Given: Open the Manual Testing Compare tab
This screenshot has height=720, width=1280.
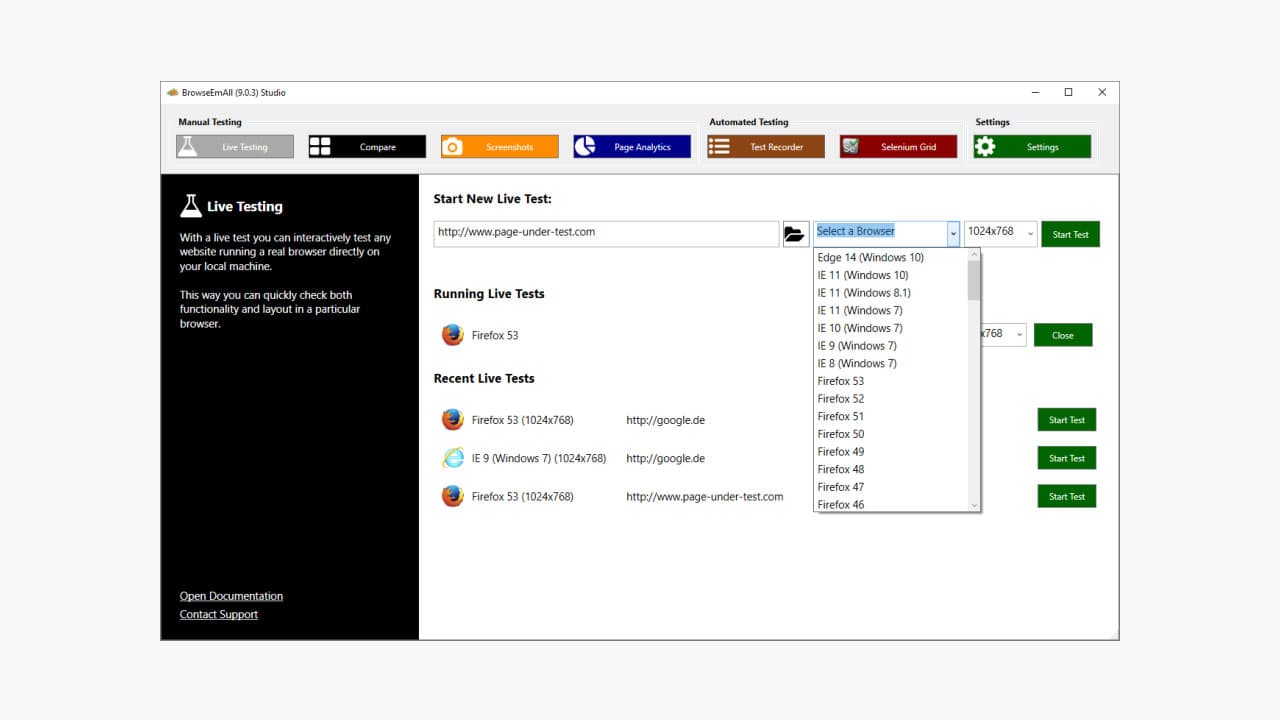Looking at the screenshot, I should pos(366,145).
